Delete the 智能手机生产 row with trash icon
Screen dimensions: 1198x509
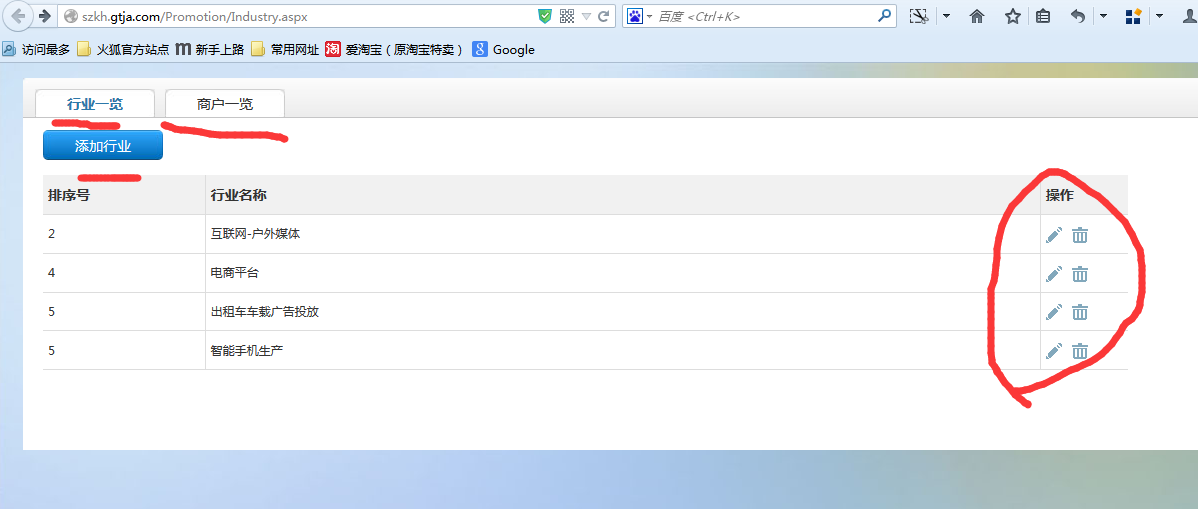[x=1080, y=351]
